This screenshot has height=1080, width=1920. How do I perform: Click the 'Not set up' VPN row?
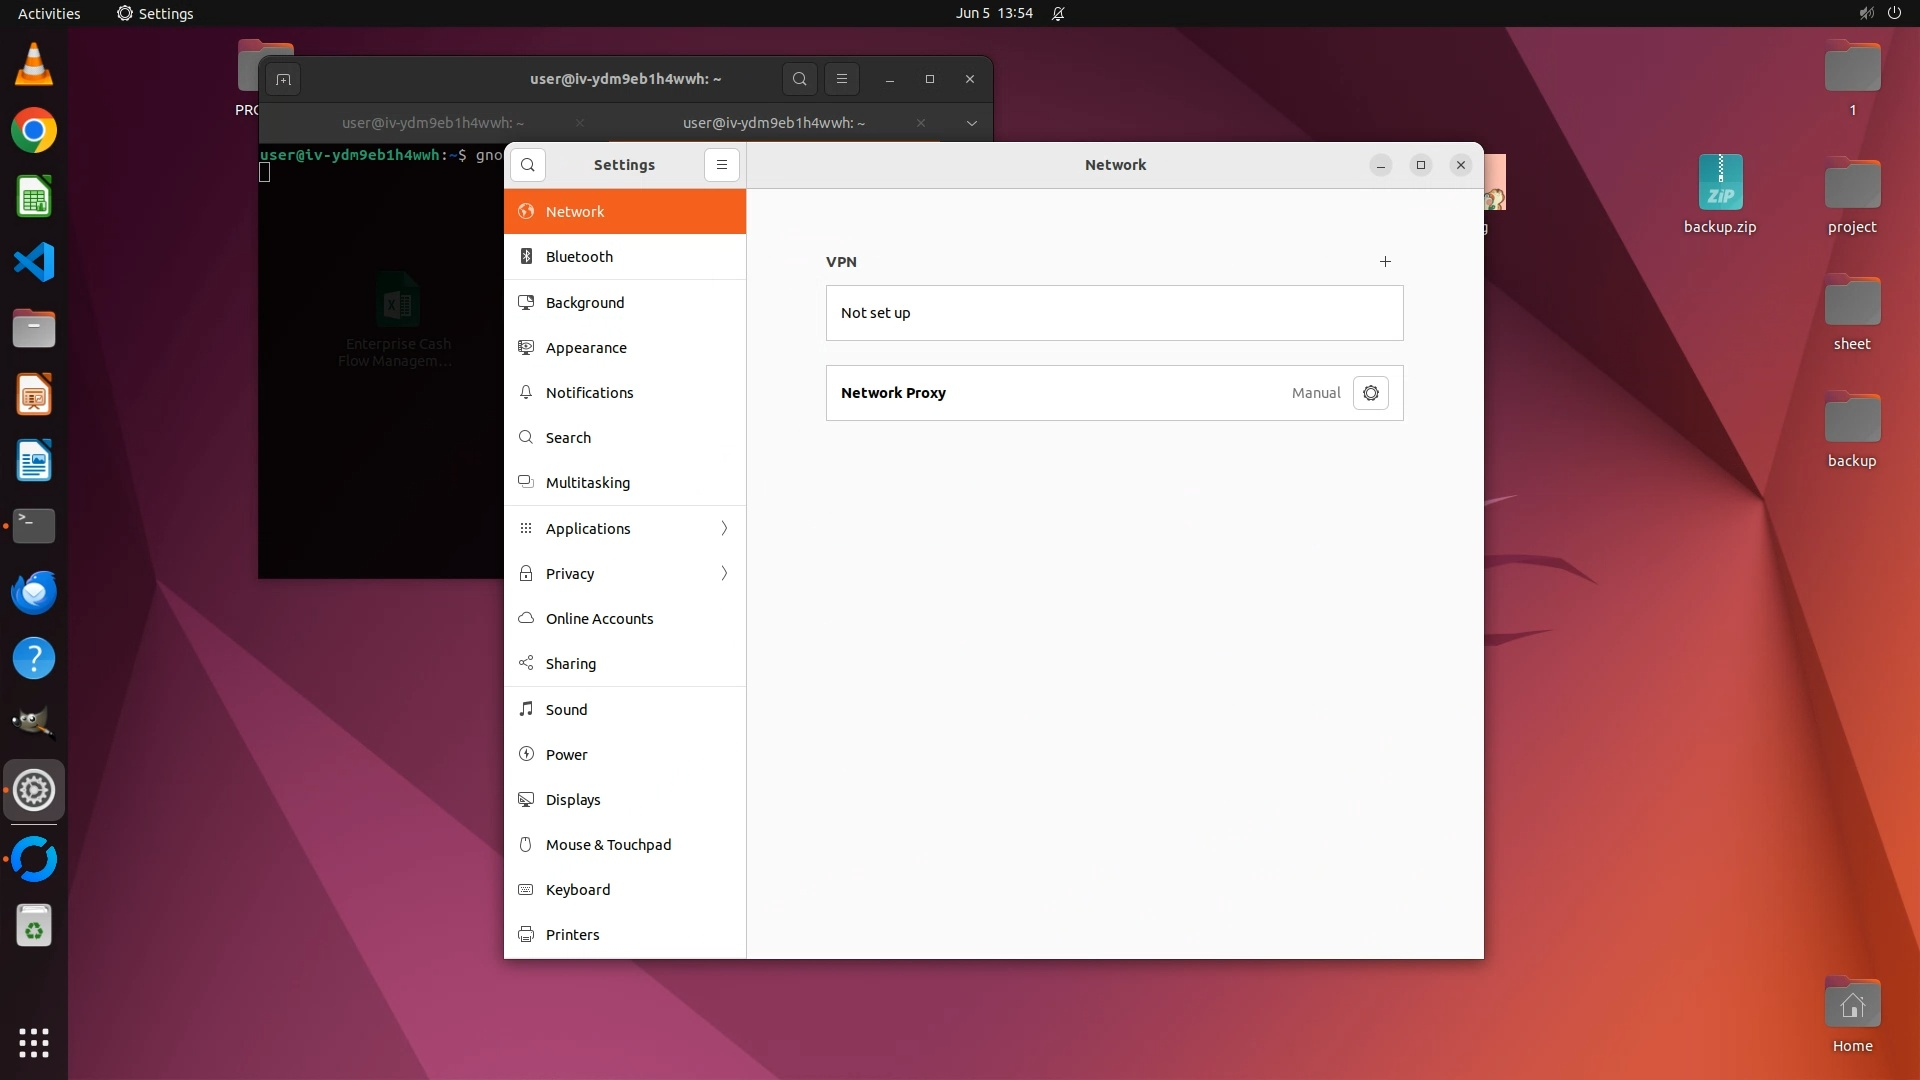1114,313
